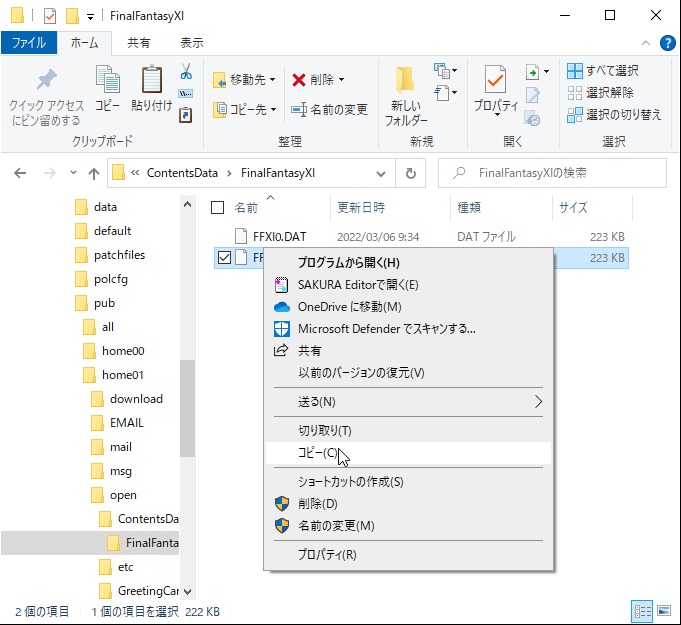Choose Open with program (プログラムから開く)
Image resolution: width=681 pixels, height=625 pixels.
pyautogui.click(x=408, y=262)
